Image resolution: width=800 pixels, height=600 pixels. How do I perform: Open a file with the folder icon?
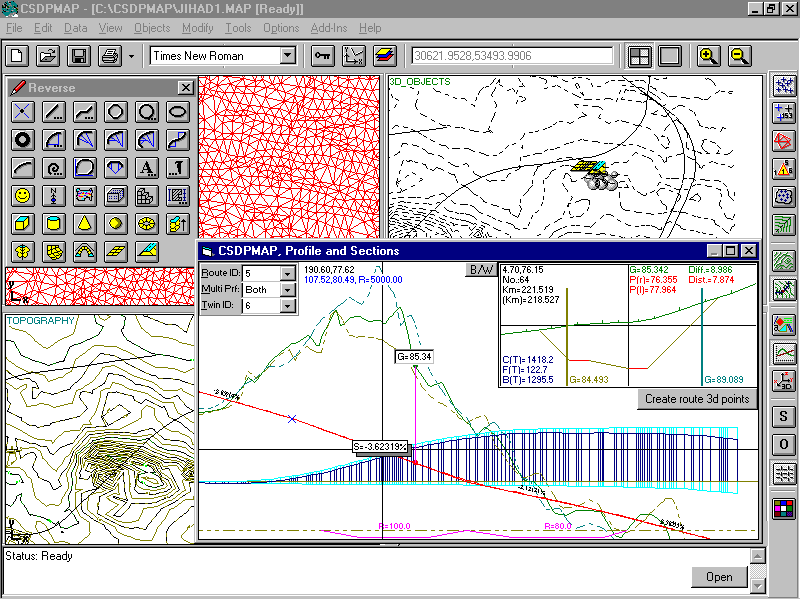[48, 56]
